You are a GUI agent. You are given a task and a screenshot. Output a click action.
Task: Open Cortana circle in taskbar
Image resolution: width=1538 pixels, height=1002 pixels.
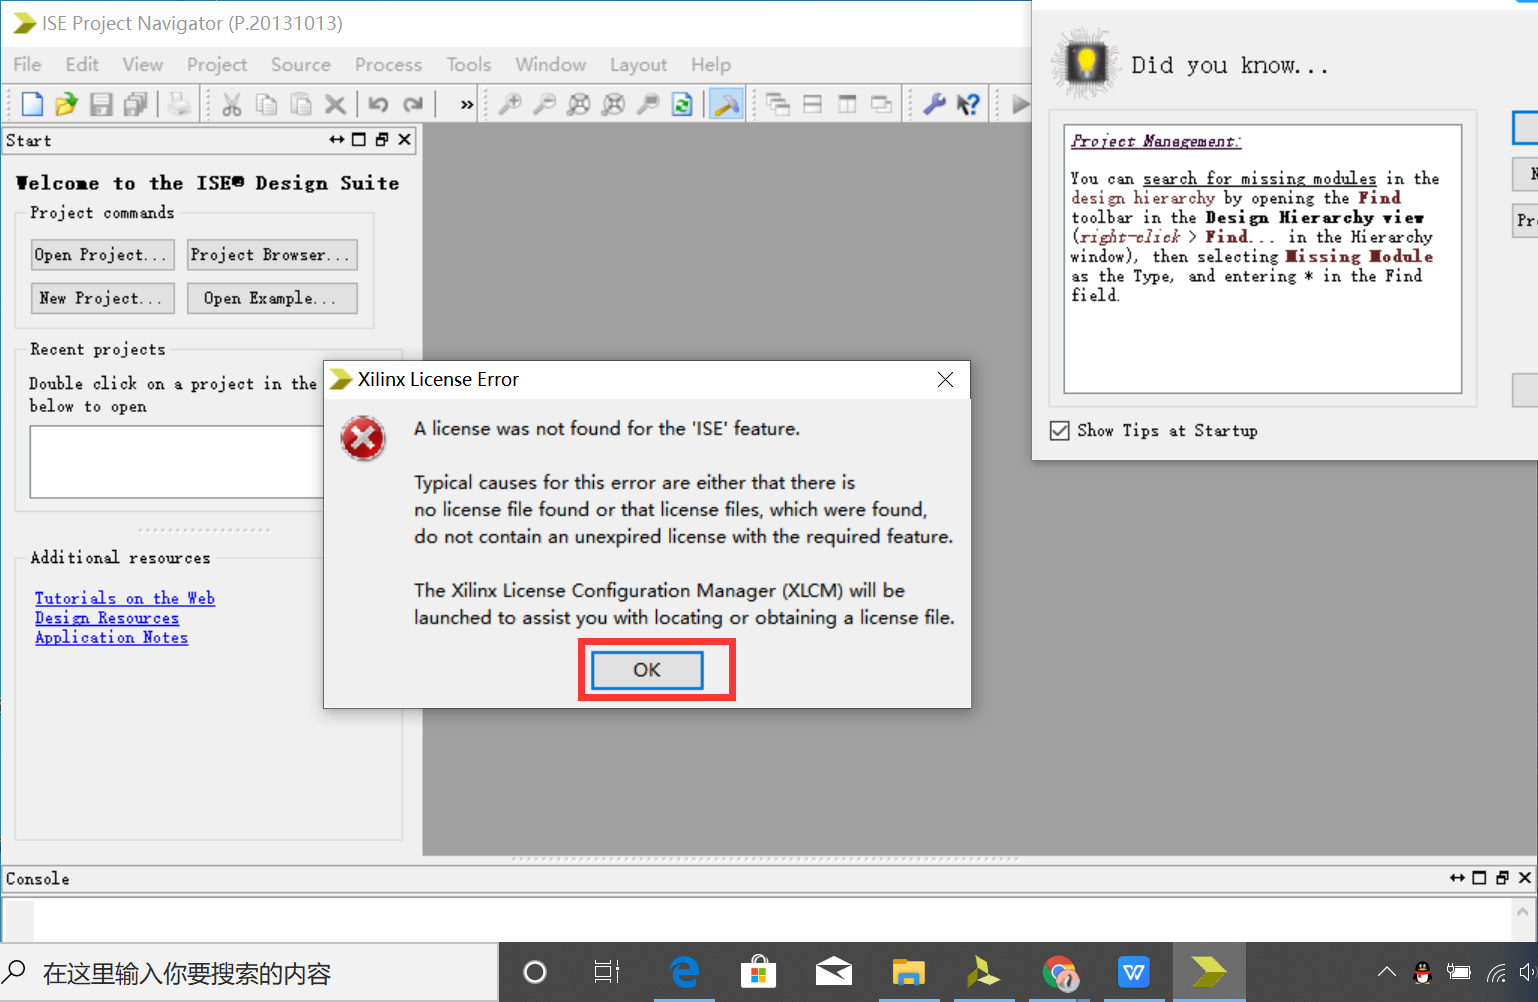coord(535,972)
